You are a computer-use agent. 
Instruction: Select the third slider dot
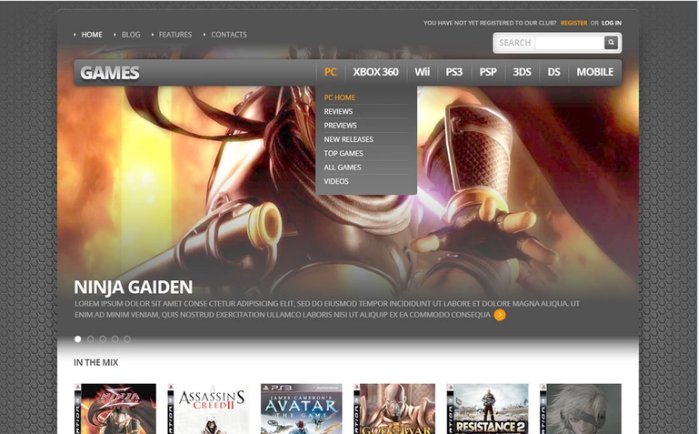tap(103, 339)
